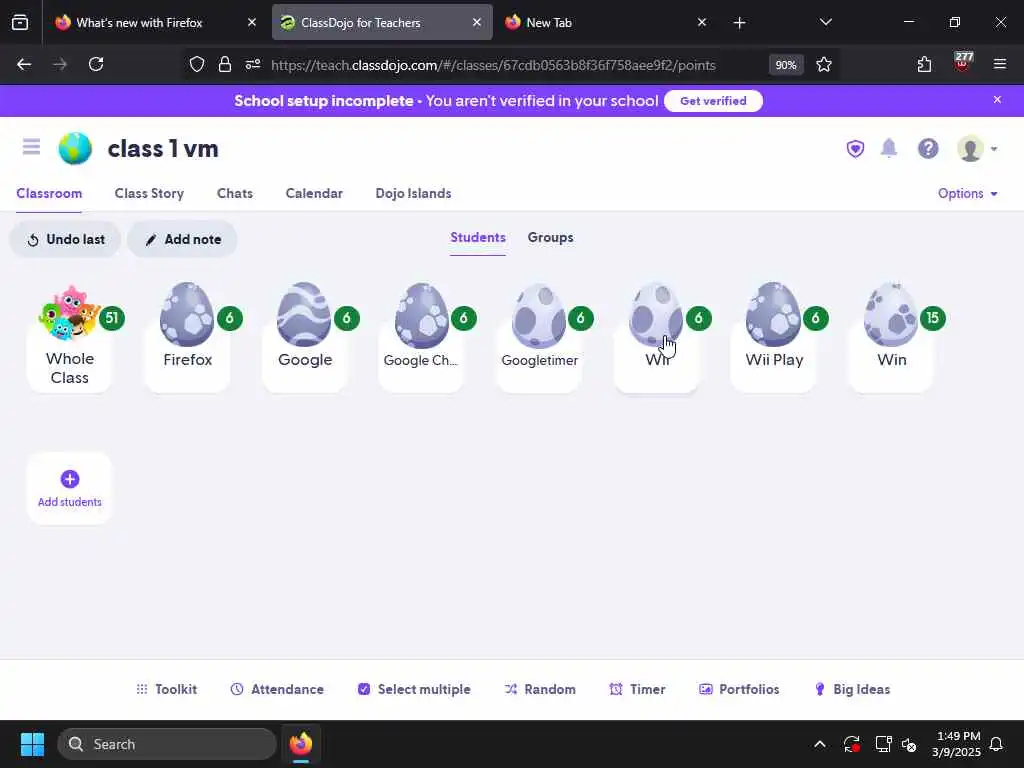Switch to the Classroom tab
Viewport: 1024px width, 768px height.
pyautogui.click(x=49, y=193)
